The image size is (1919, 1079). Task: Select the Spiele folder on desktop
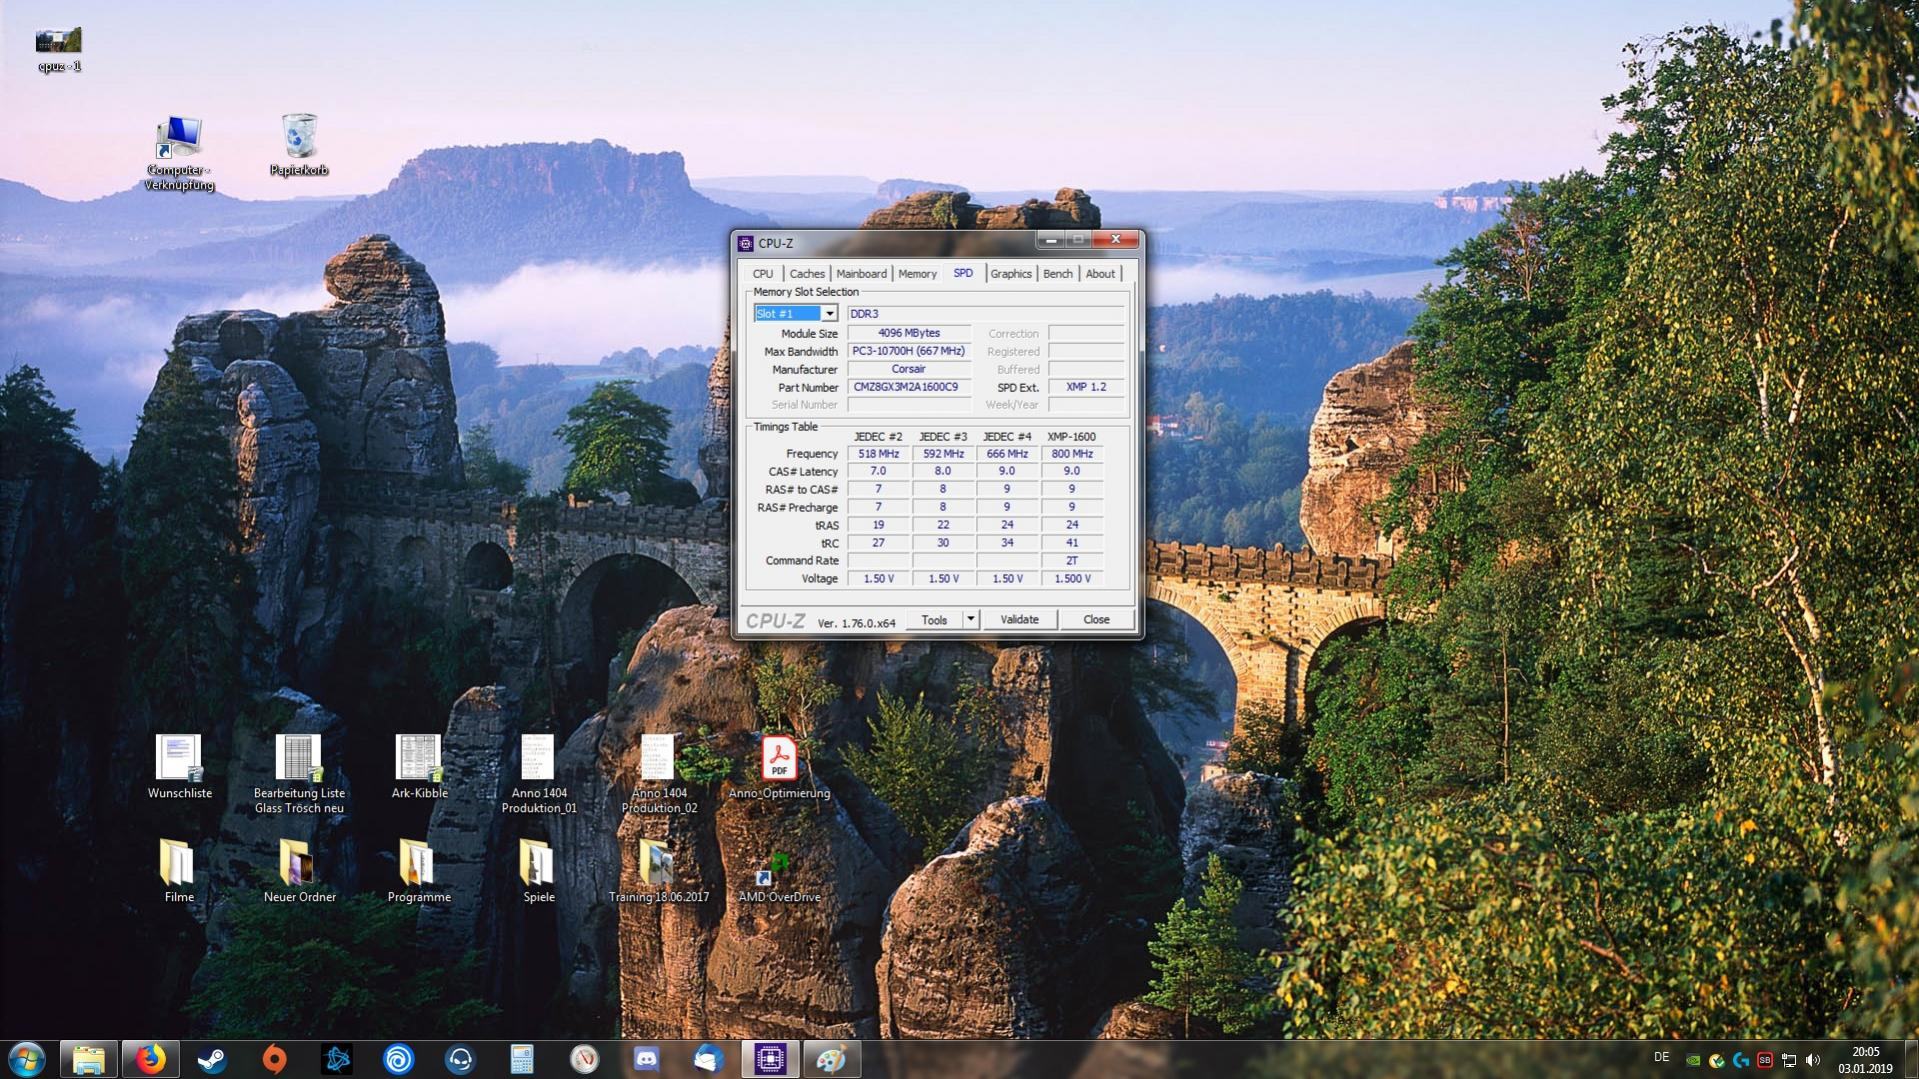pos(538,872)
